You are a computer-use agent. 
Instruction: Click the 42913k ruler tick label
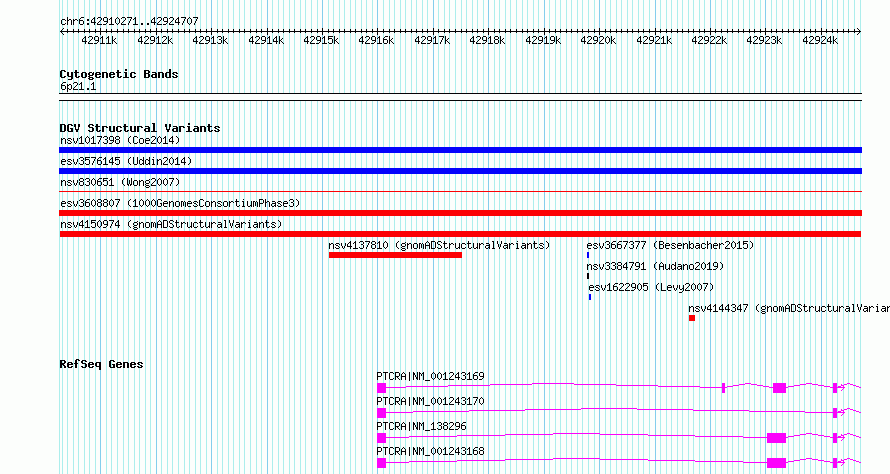[x=210, y=41]
